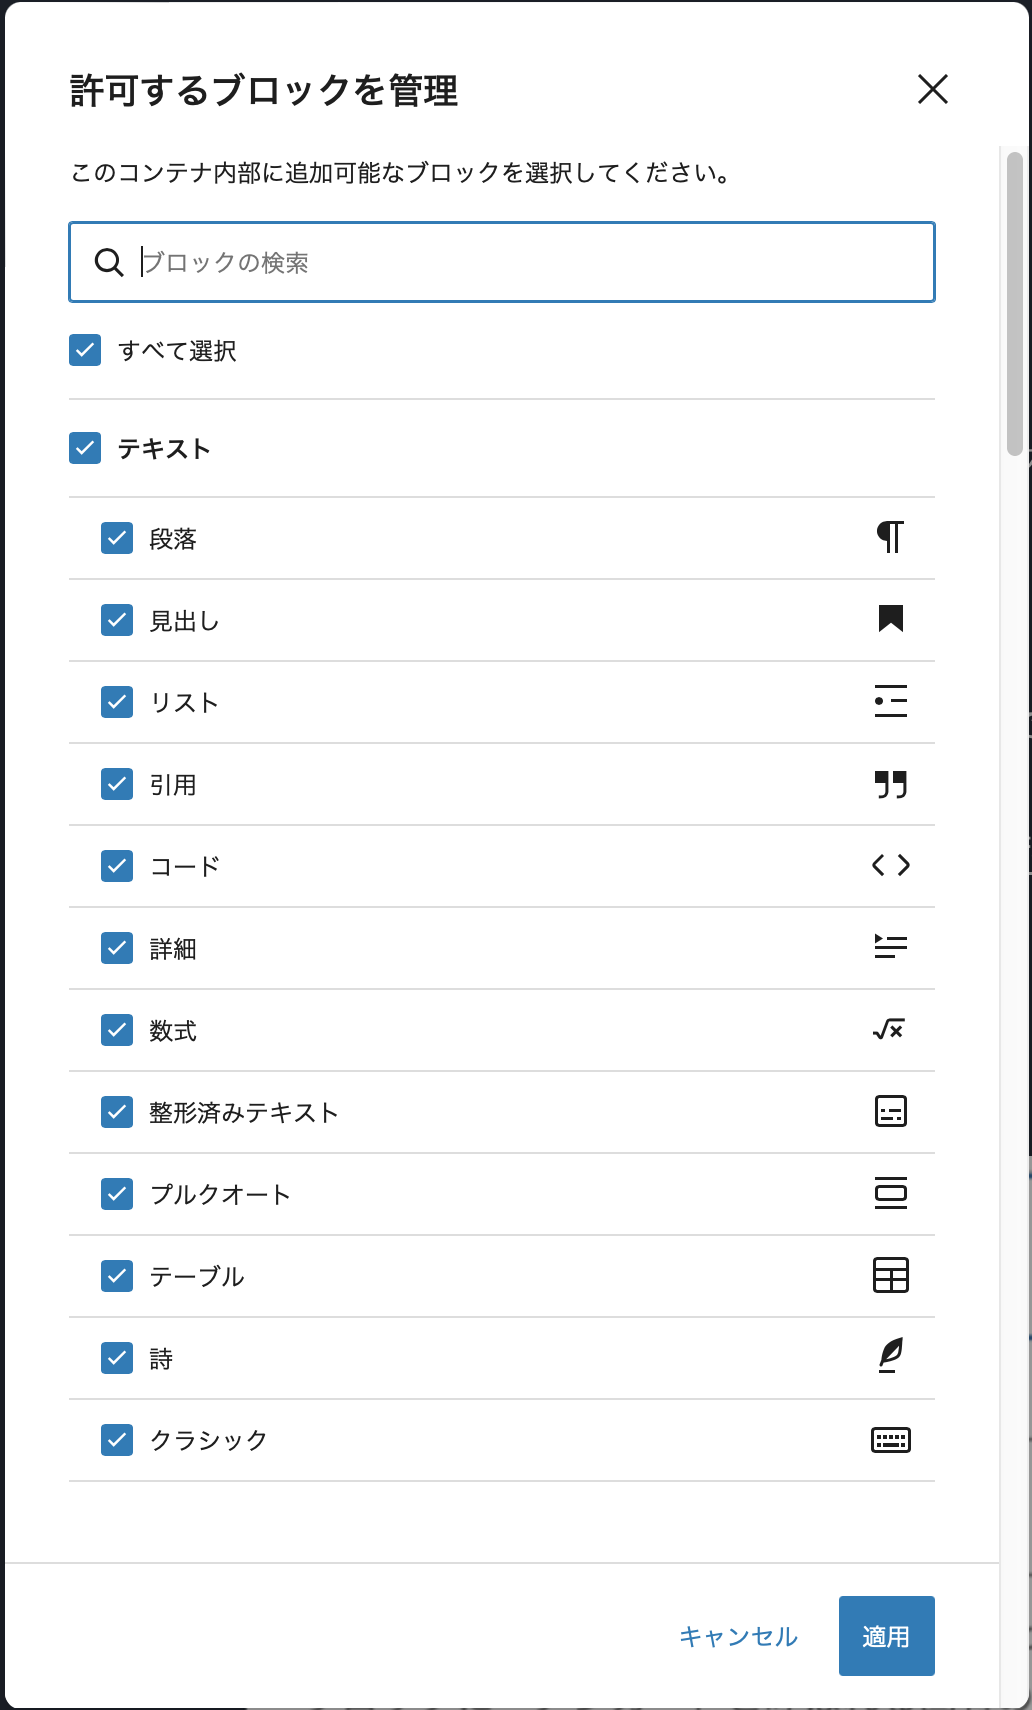
Task: Click the table (テーブル) grid icon
Action: [x=890, y=1276]
